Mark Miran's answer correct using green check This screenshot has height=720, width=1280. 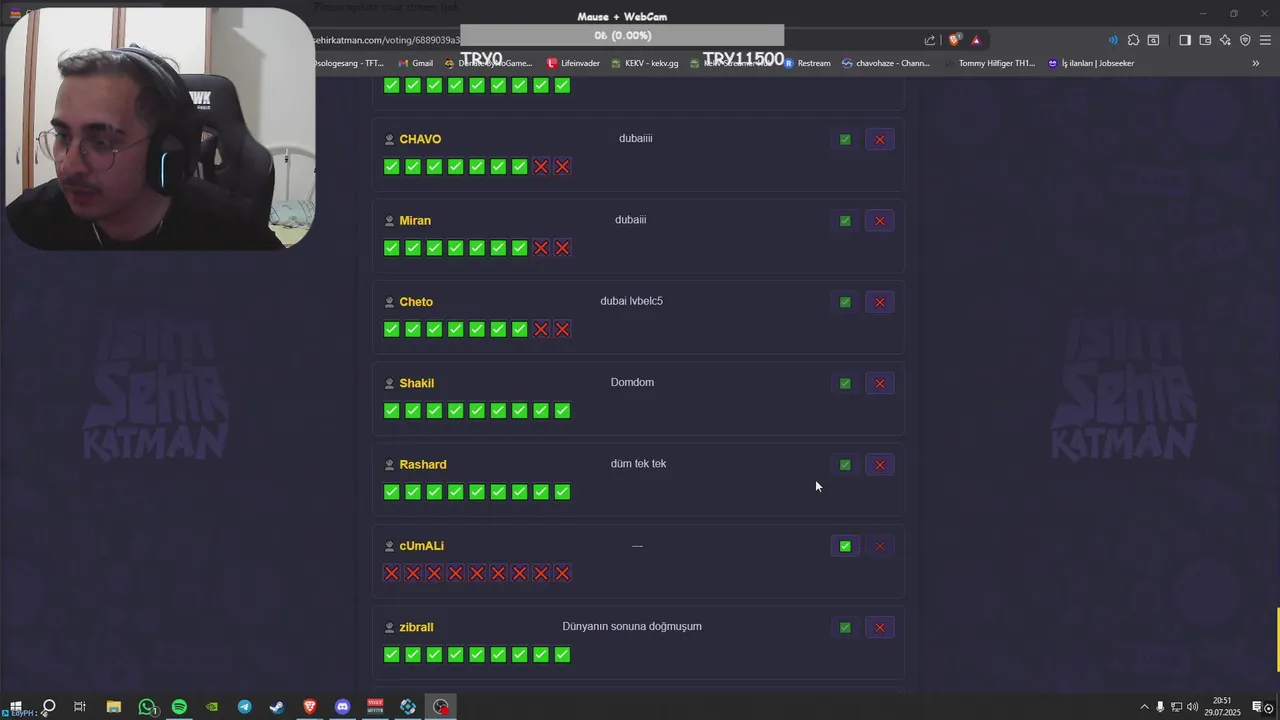tap(845, 221)
